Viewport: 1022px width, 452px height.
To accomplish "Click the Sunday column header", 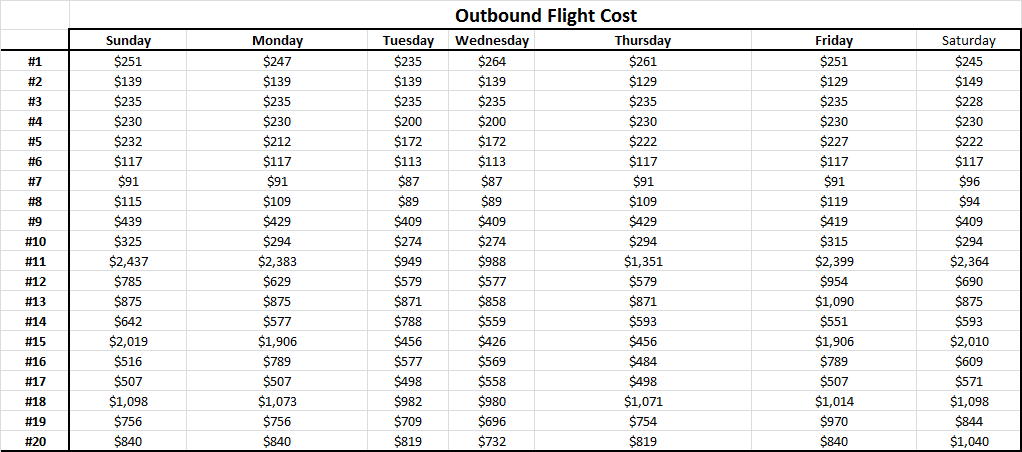I will [128, 40].
